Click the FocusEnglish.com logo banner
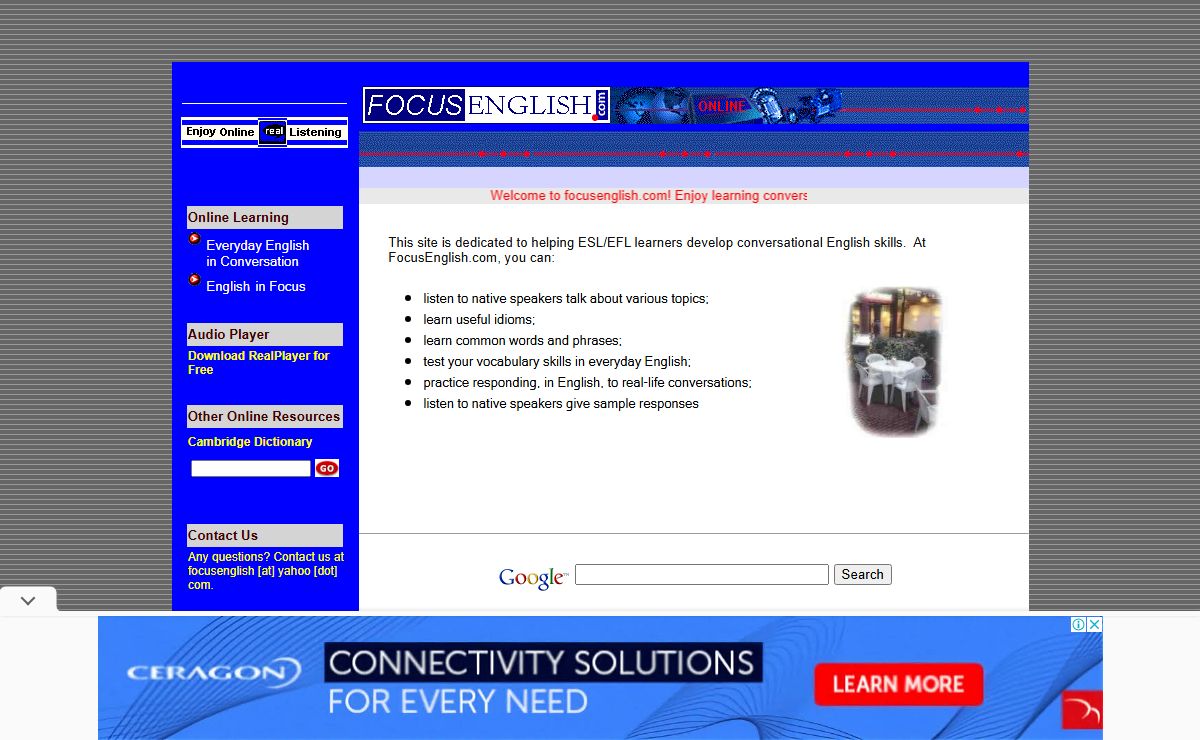This screenshot has width=1200, height=740. click(x=486, y=105)
